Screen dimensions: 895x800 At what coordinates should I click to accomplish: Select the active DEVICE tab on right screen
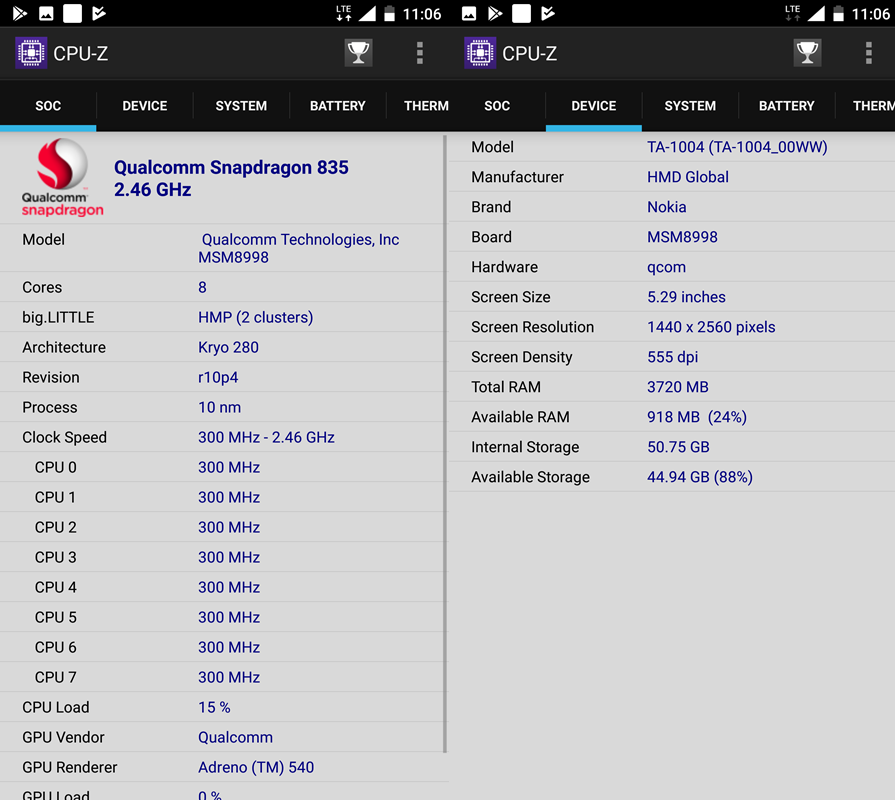tap(594, 106)
